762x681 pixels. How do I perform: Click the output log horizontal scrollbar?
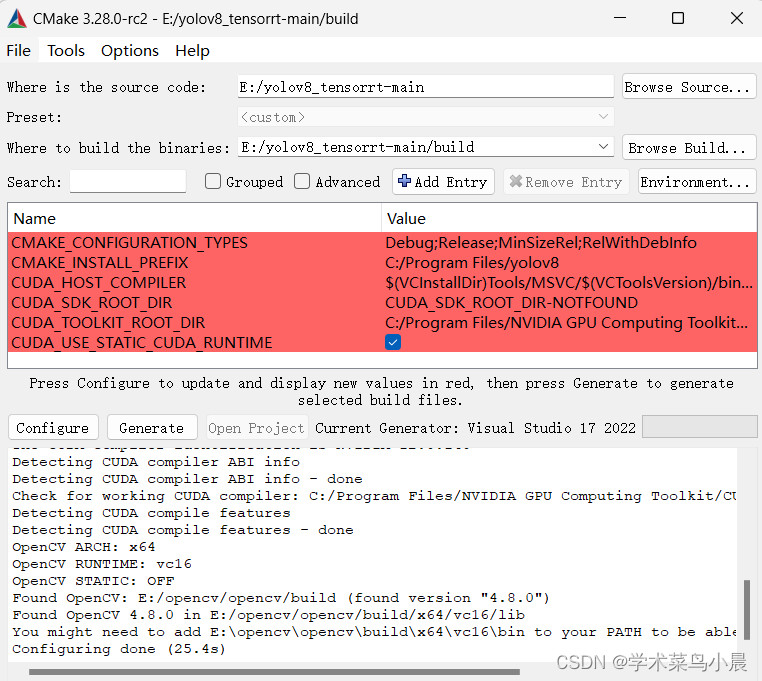pyautogui.click(x=274, y=672)
